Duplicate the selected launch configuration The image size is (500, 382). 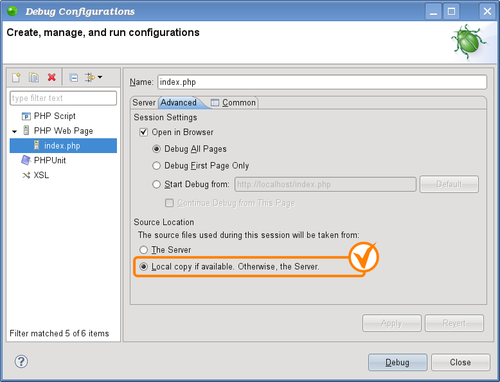[34, 77]
